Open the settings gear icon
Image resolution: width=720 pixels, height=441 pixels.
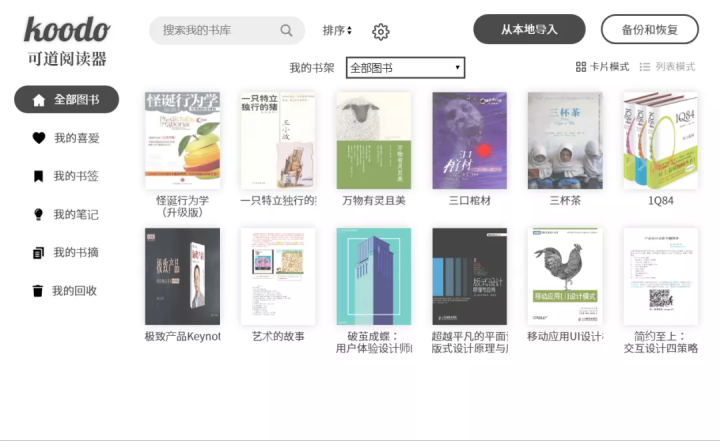(x=380, y=31)
